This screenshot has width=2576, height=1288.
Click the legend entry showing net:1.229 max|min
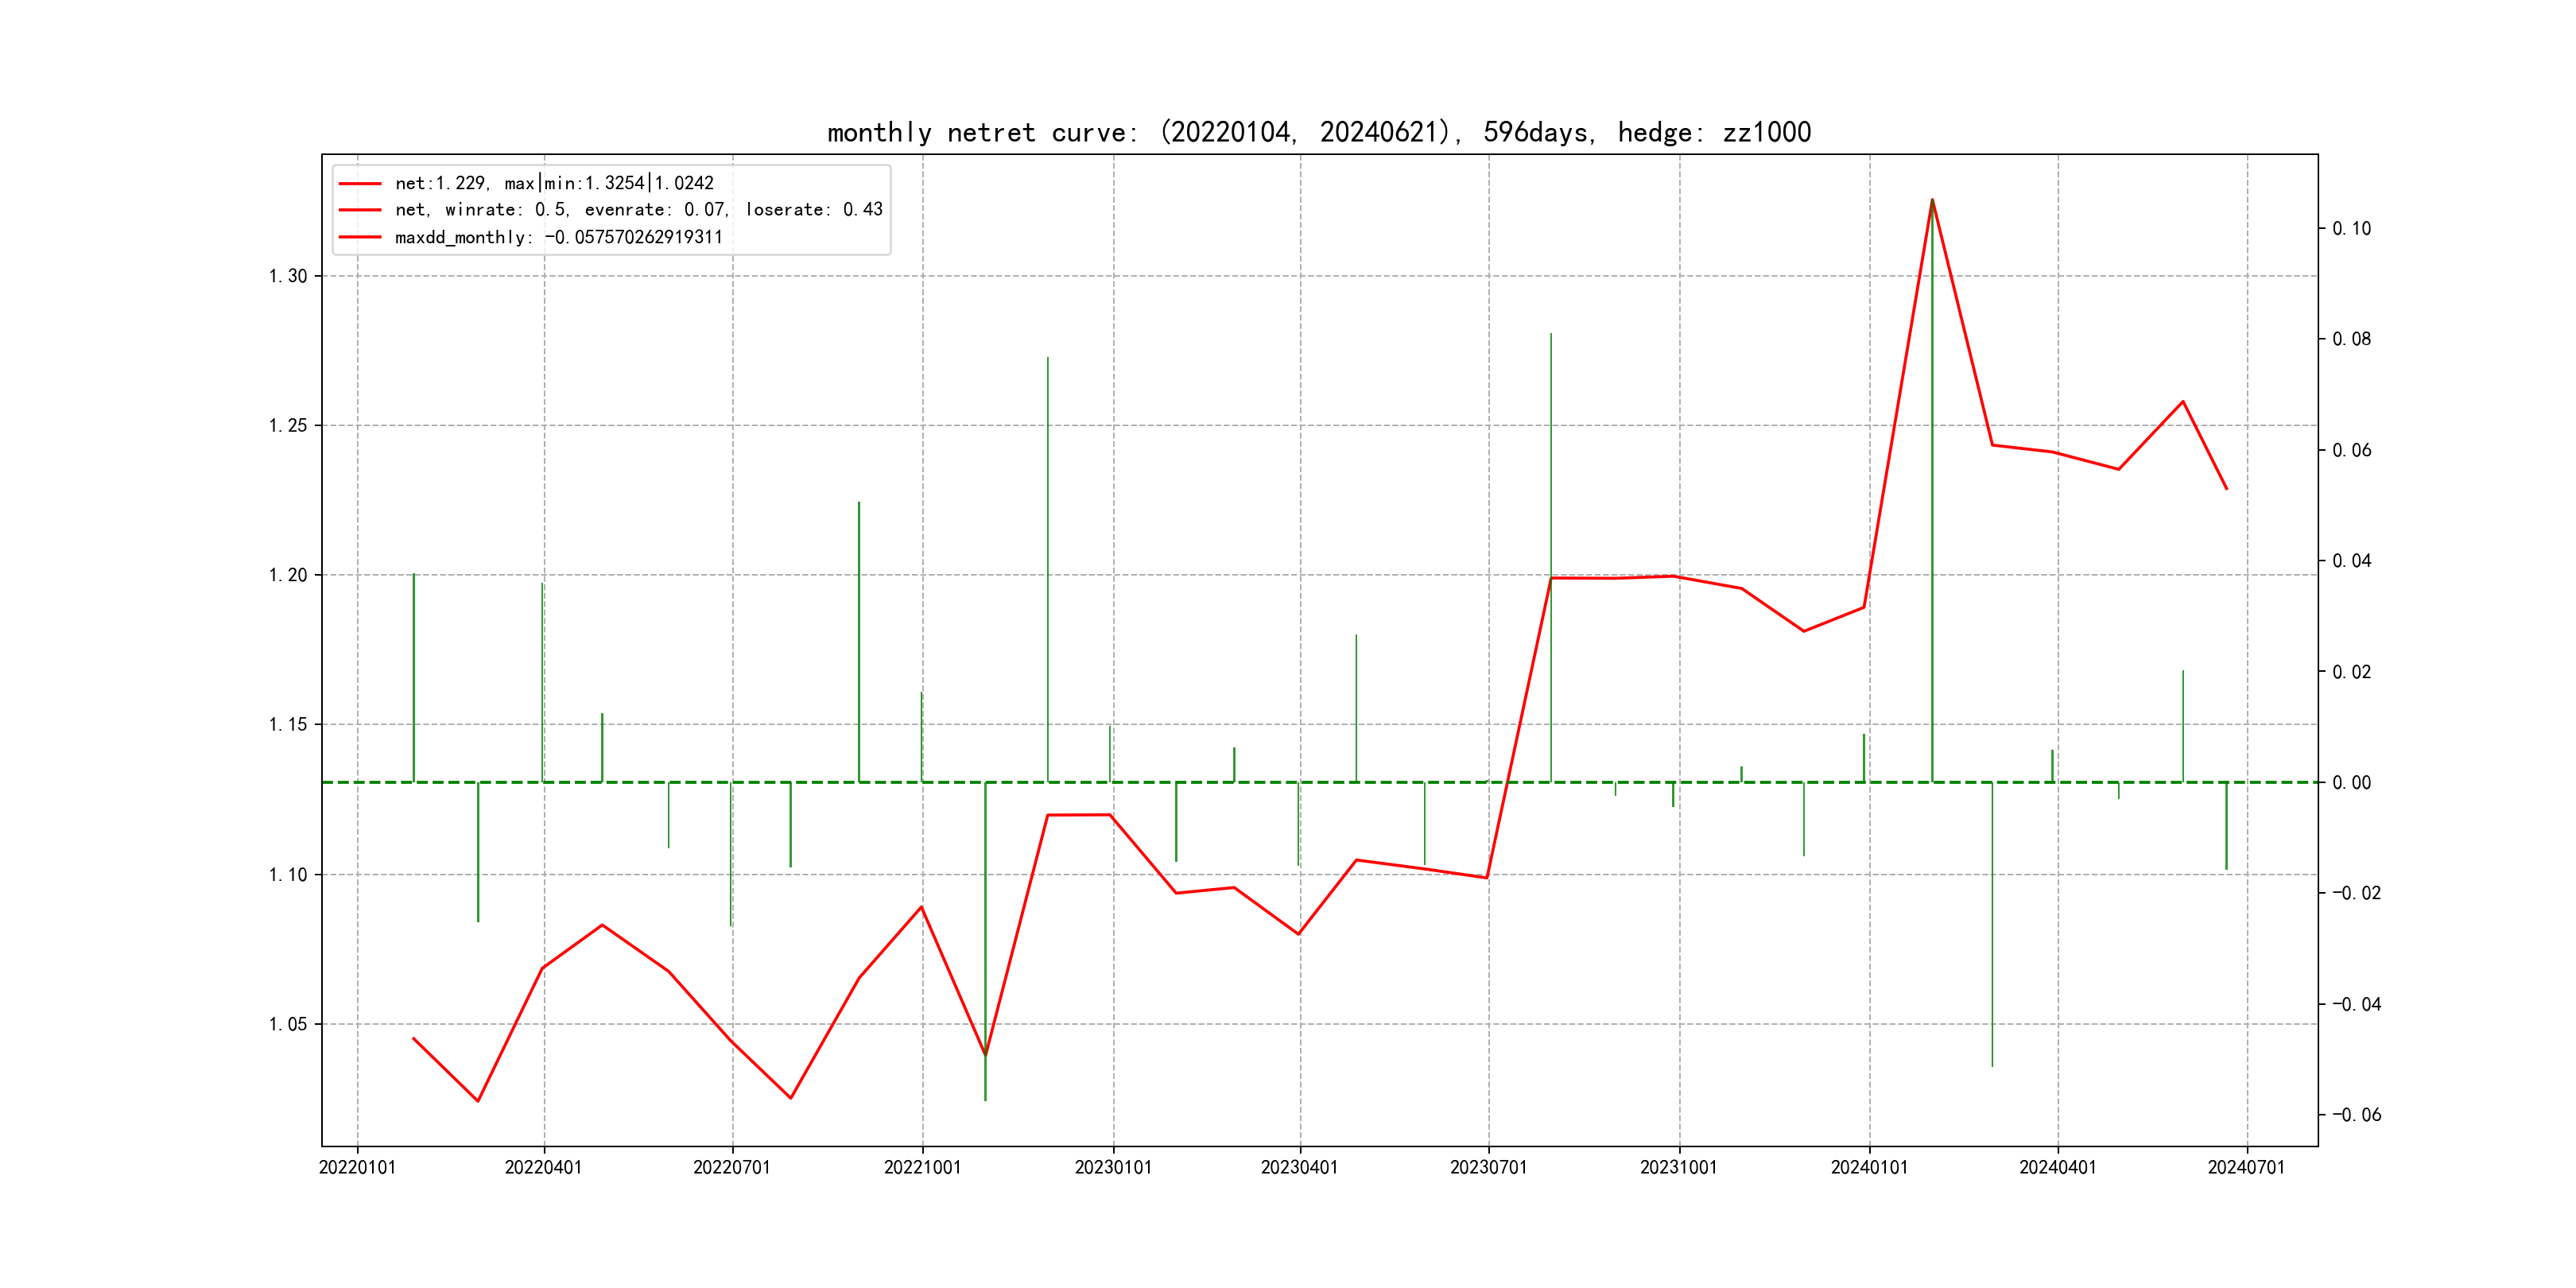tap(554, 183)
